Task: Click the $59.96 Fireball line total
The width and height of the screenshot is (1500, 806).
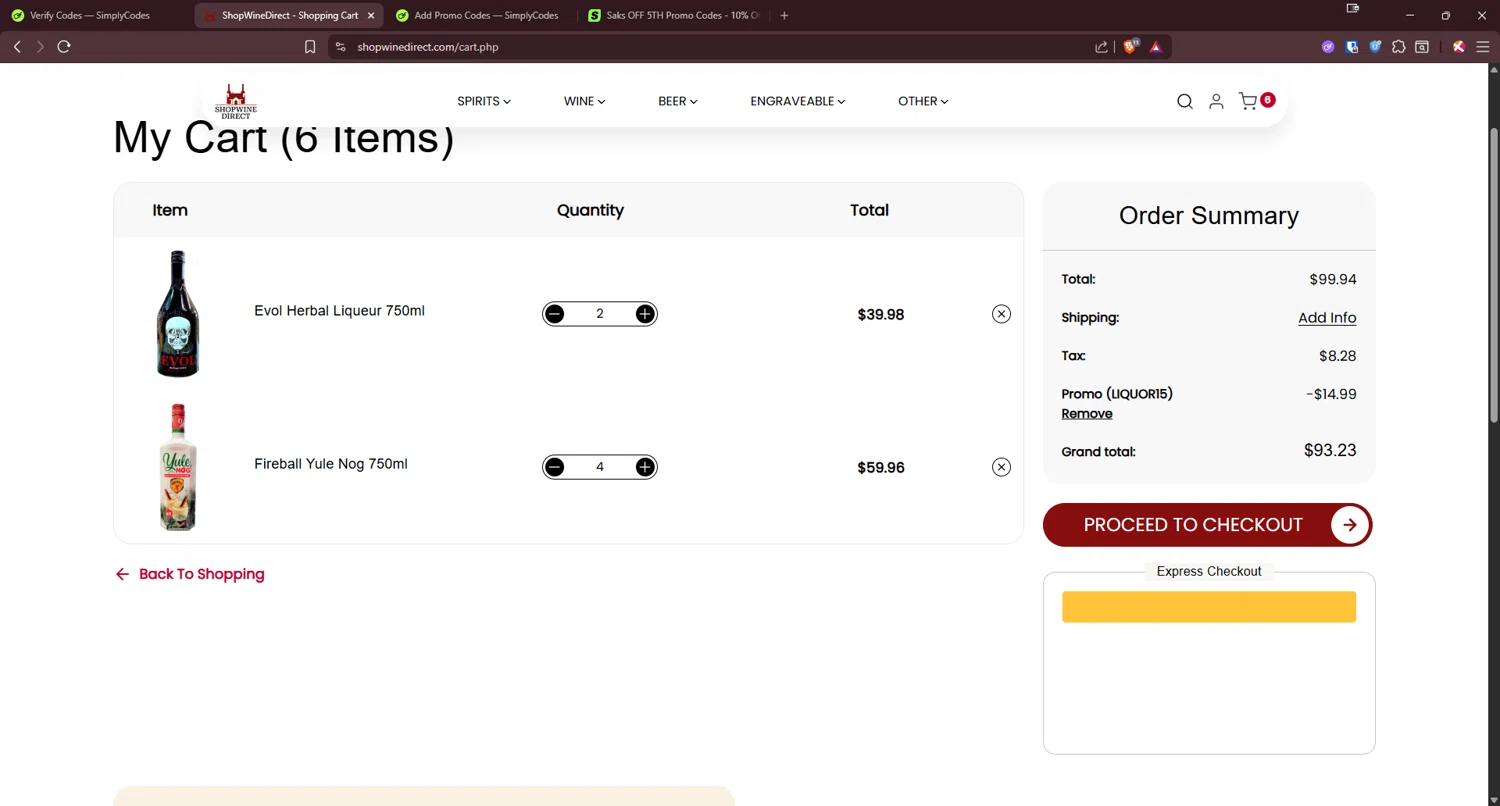Action: (881, 467)
